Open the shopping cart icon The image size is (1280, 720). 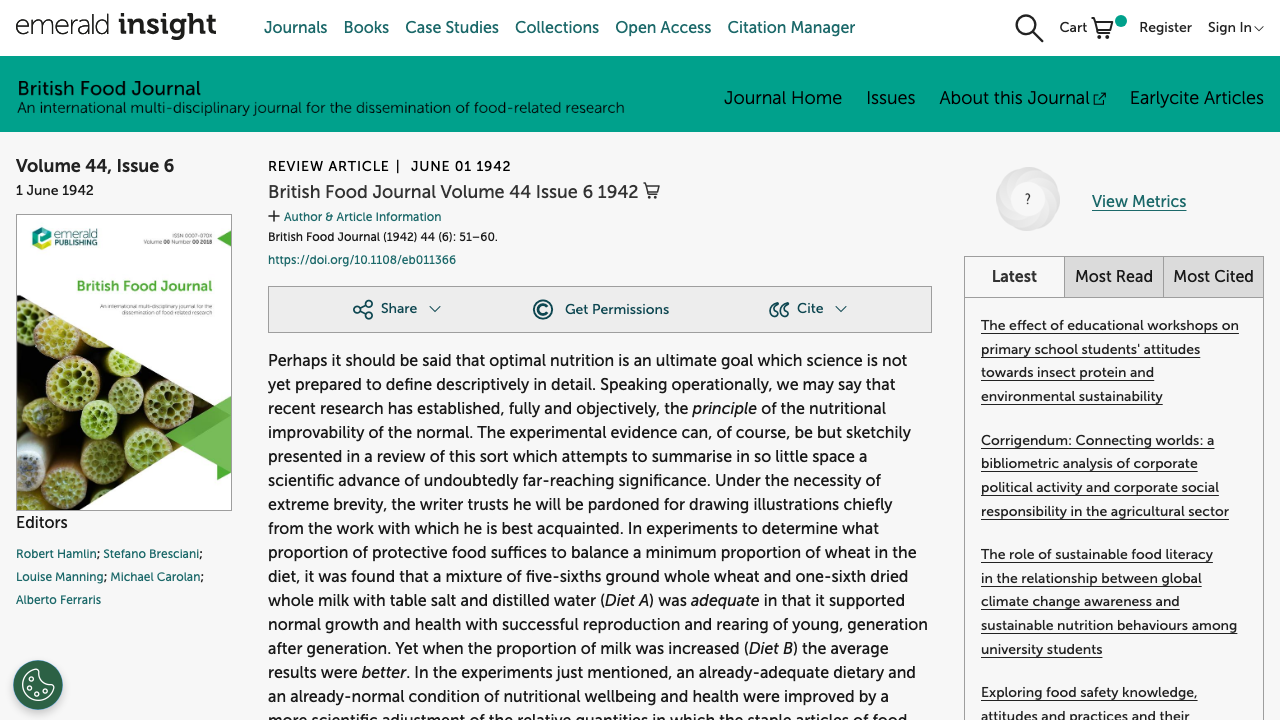1103,28
